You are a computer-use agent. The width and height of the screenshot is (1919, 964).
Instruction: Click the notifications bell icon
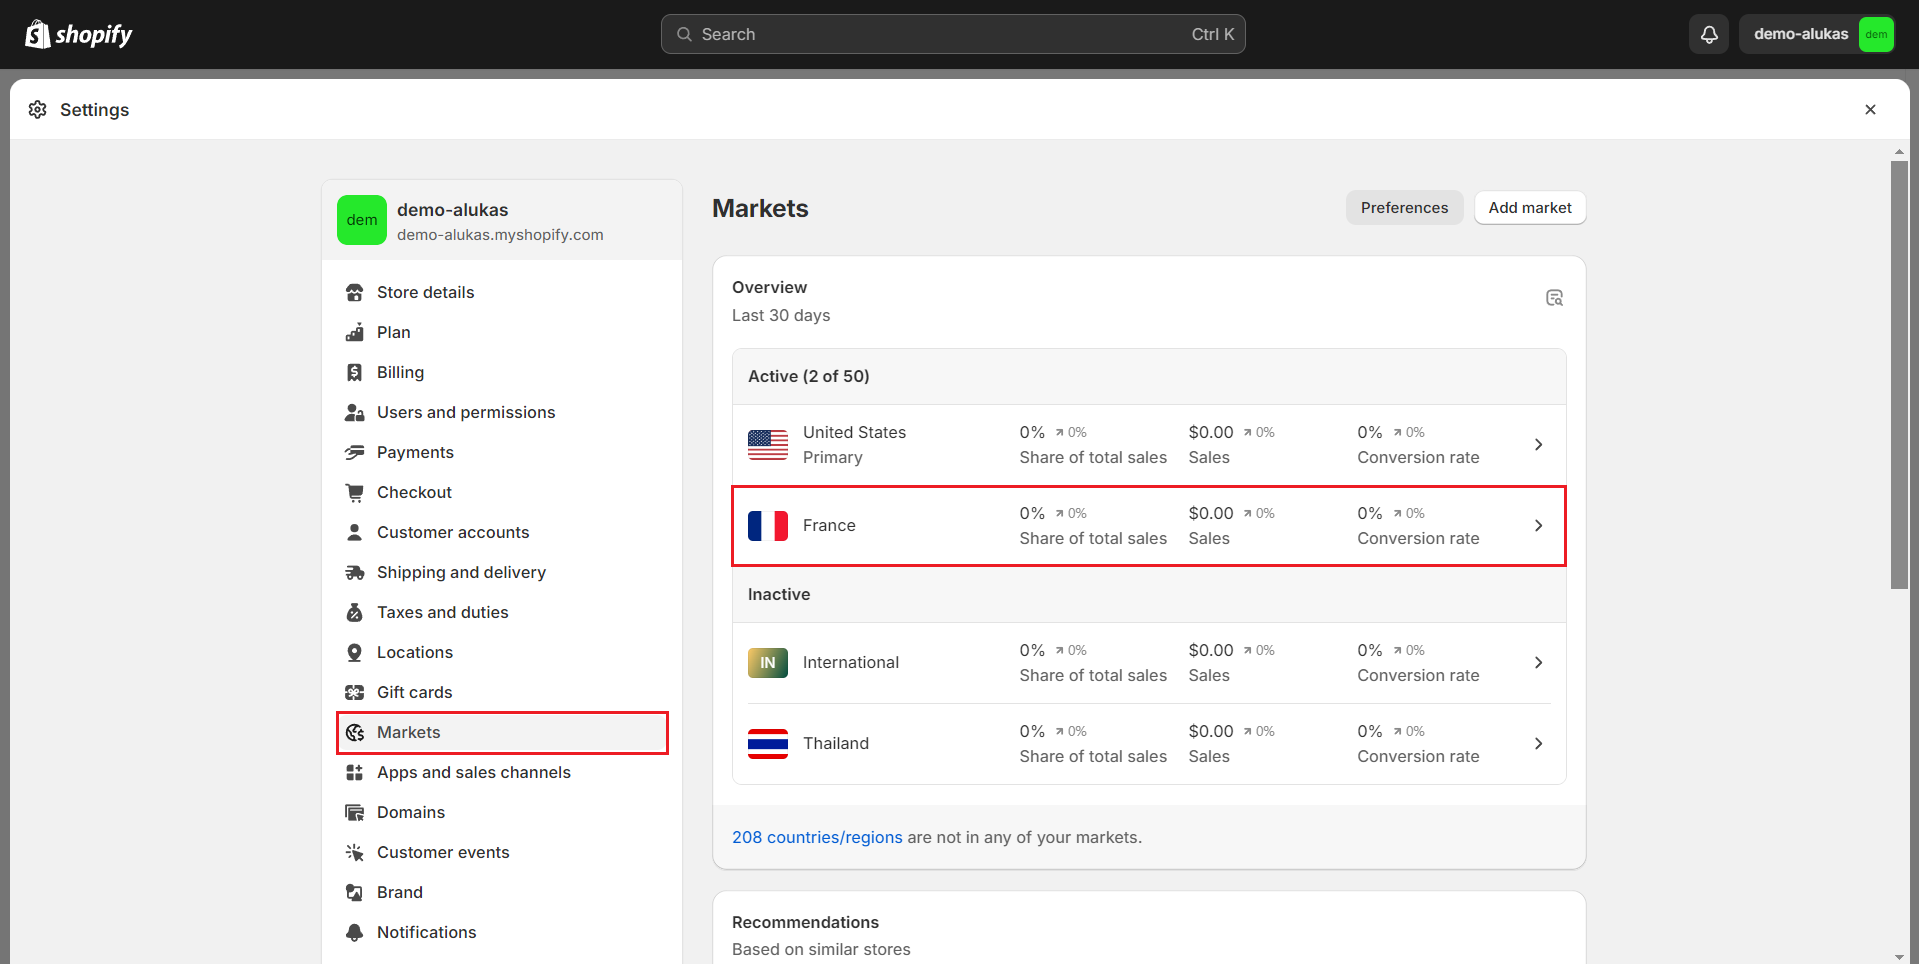tap(1709, 34)
